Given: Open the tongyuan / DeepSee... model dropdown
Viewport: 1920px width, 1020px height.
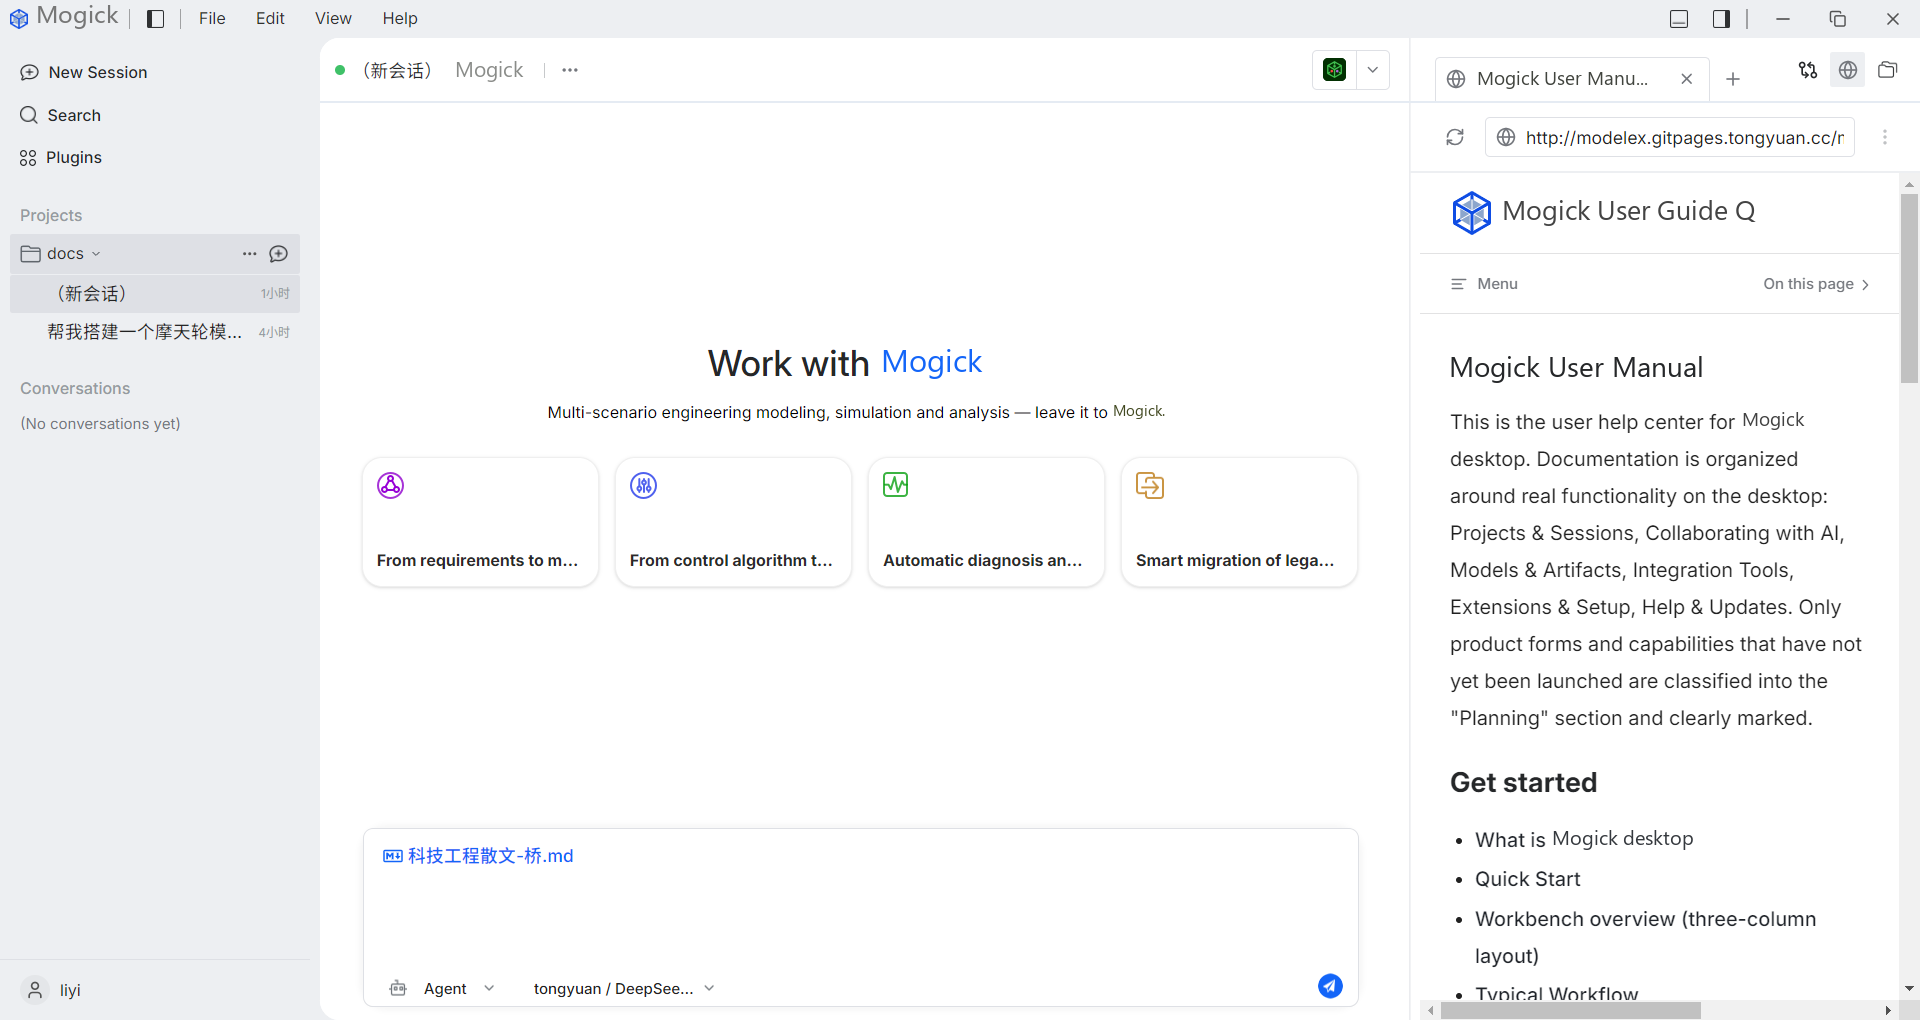Looking at the screenshot, I should [x=624, y=988].
